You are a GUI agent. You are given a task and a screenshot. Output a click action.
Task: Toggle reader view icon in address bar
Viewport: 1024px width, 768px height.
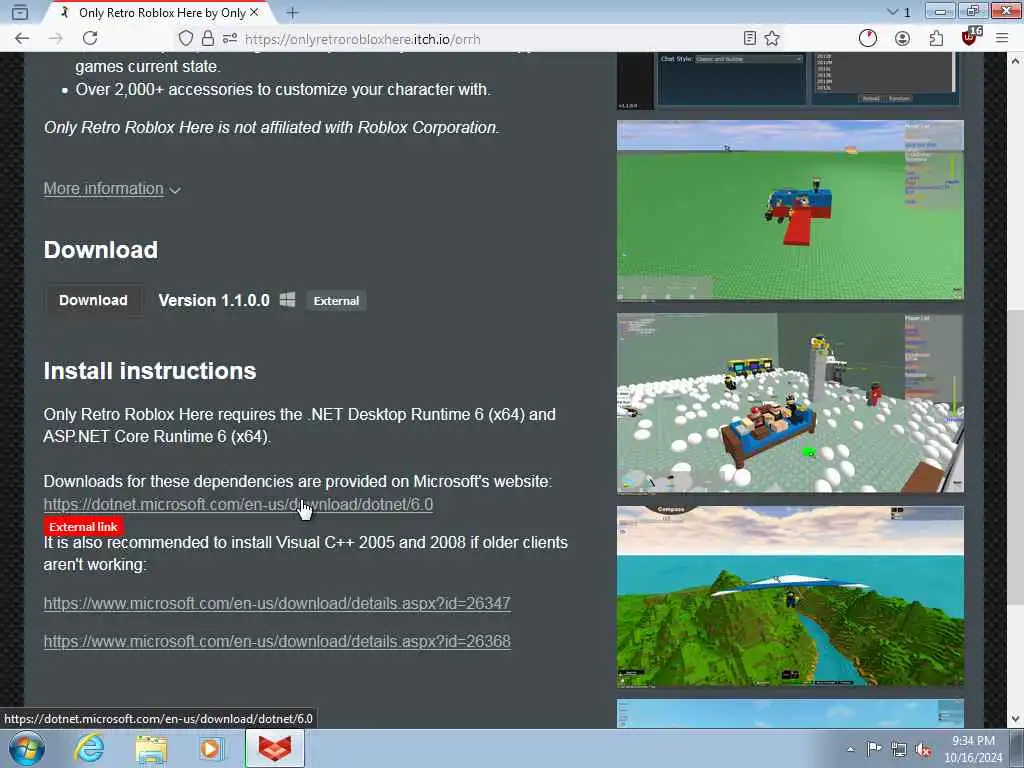750,39
